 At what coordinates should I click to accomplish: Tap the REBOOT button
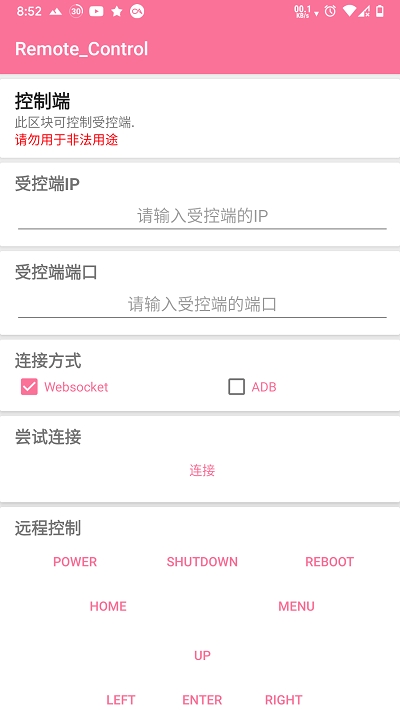point(329,562)
